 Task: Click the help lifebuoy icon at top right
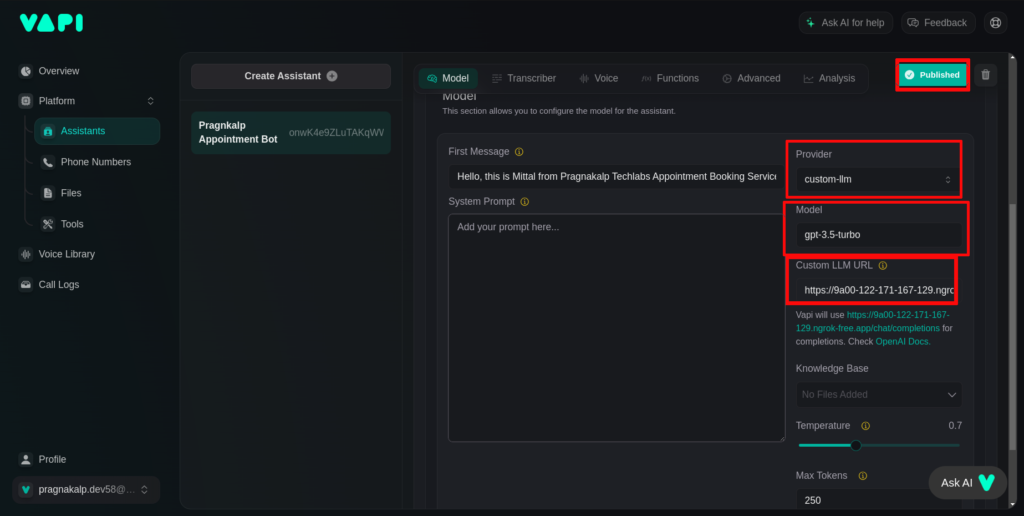pos(995,23)
